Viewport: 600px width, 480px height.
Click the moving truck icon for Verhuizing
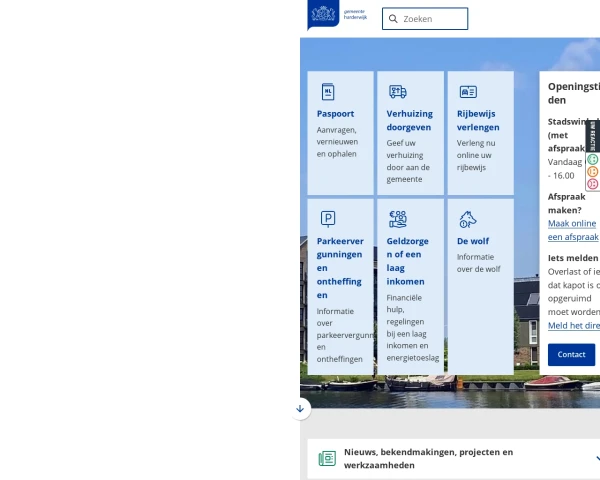(398, 92)
